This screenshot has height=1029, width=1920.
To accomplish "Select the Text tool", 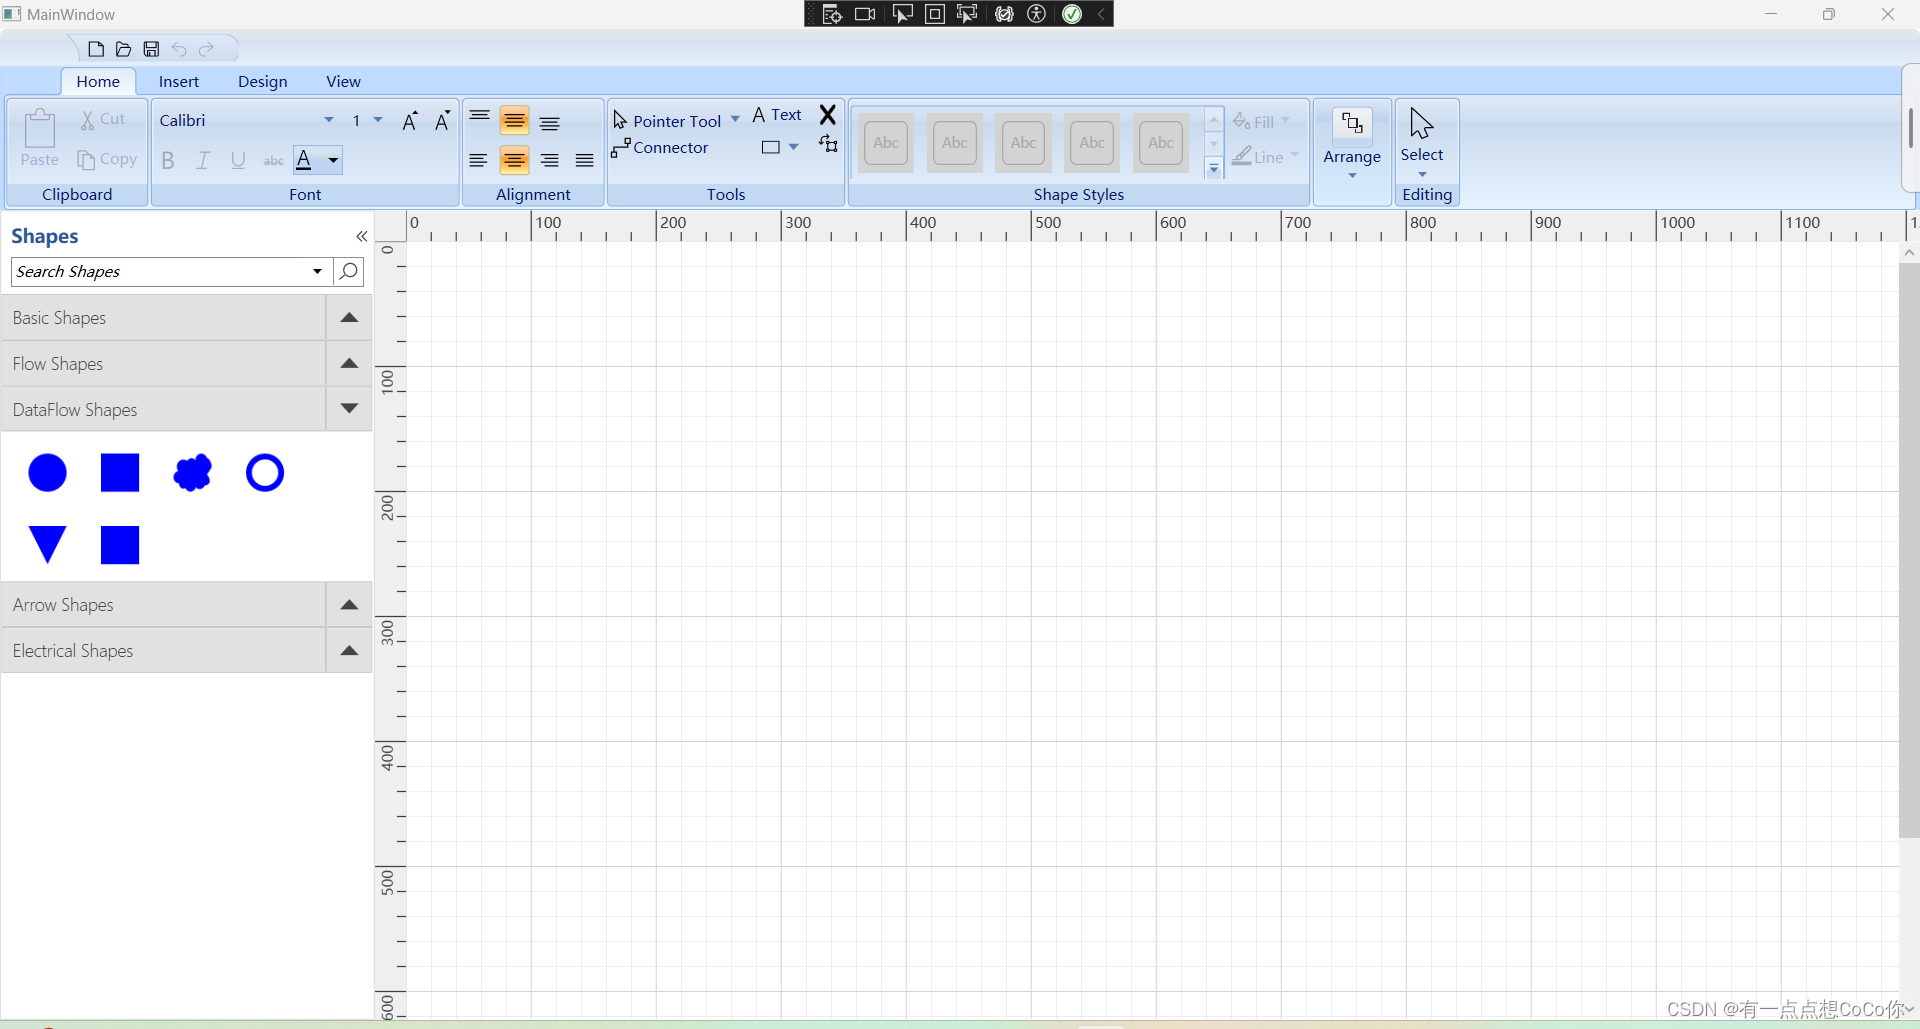I will pyautogui.click(x=777, y=115).
